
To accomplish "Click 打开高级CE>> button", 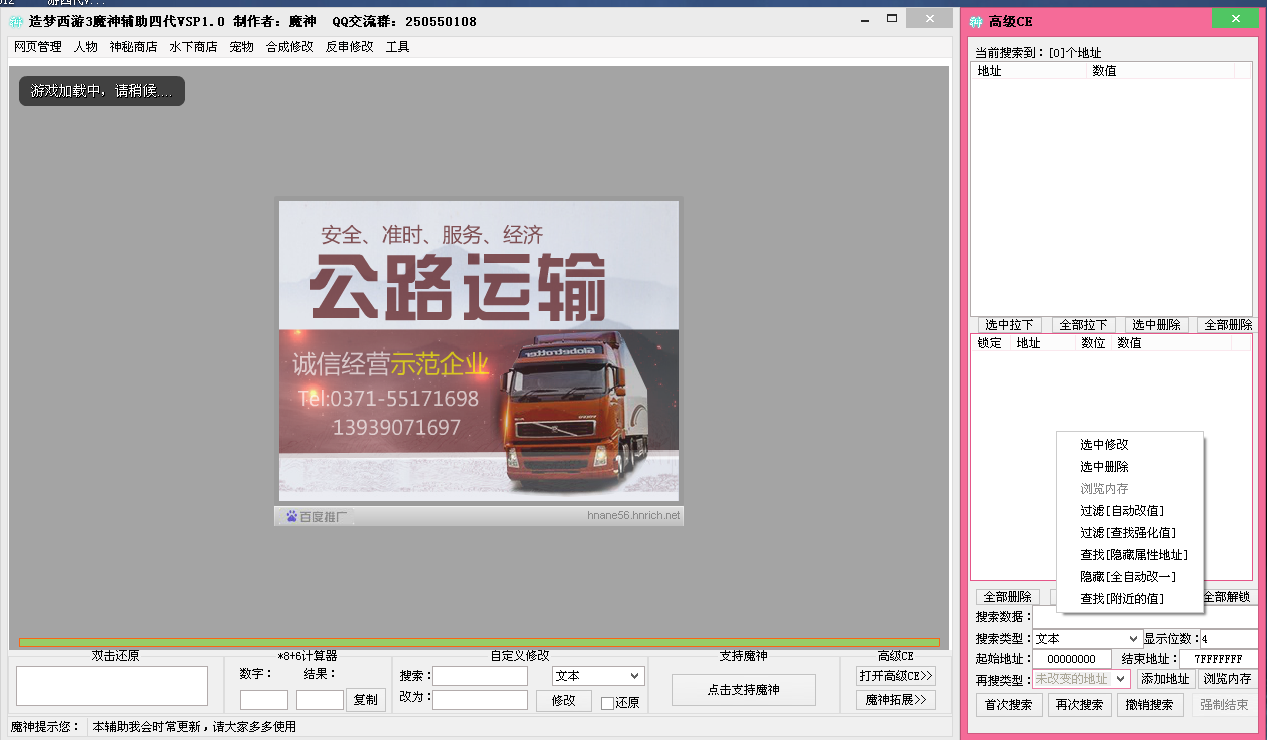I will coord(896,676).
